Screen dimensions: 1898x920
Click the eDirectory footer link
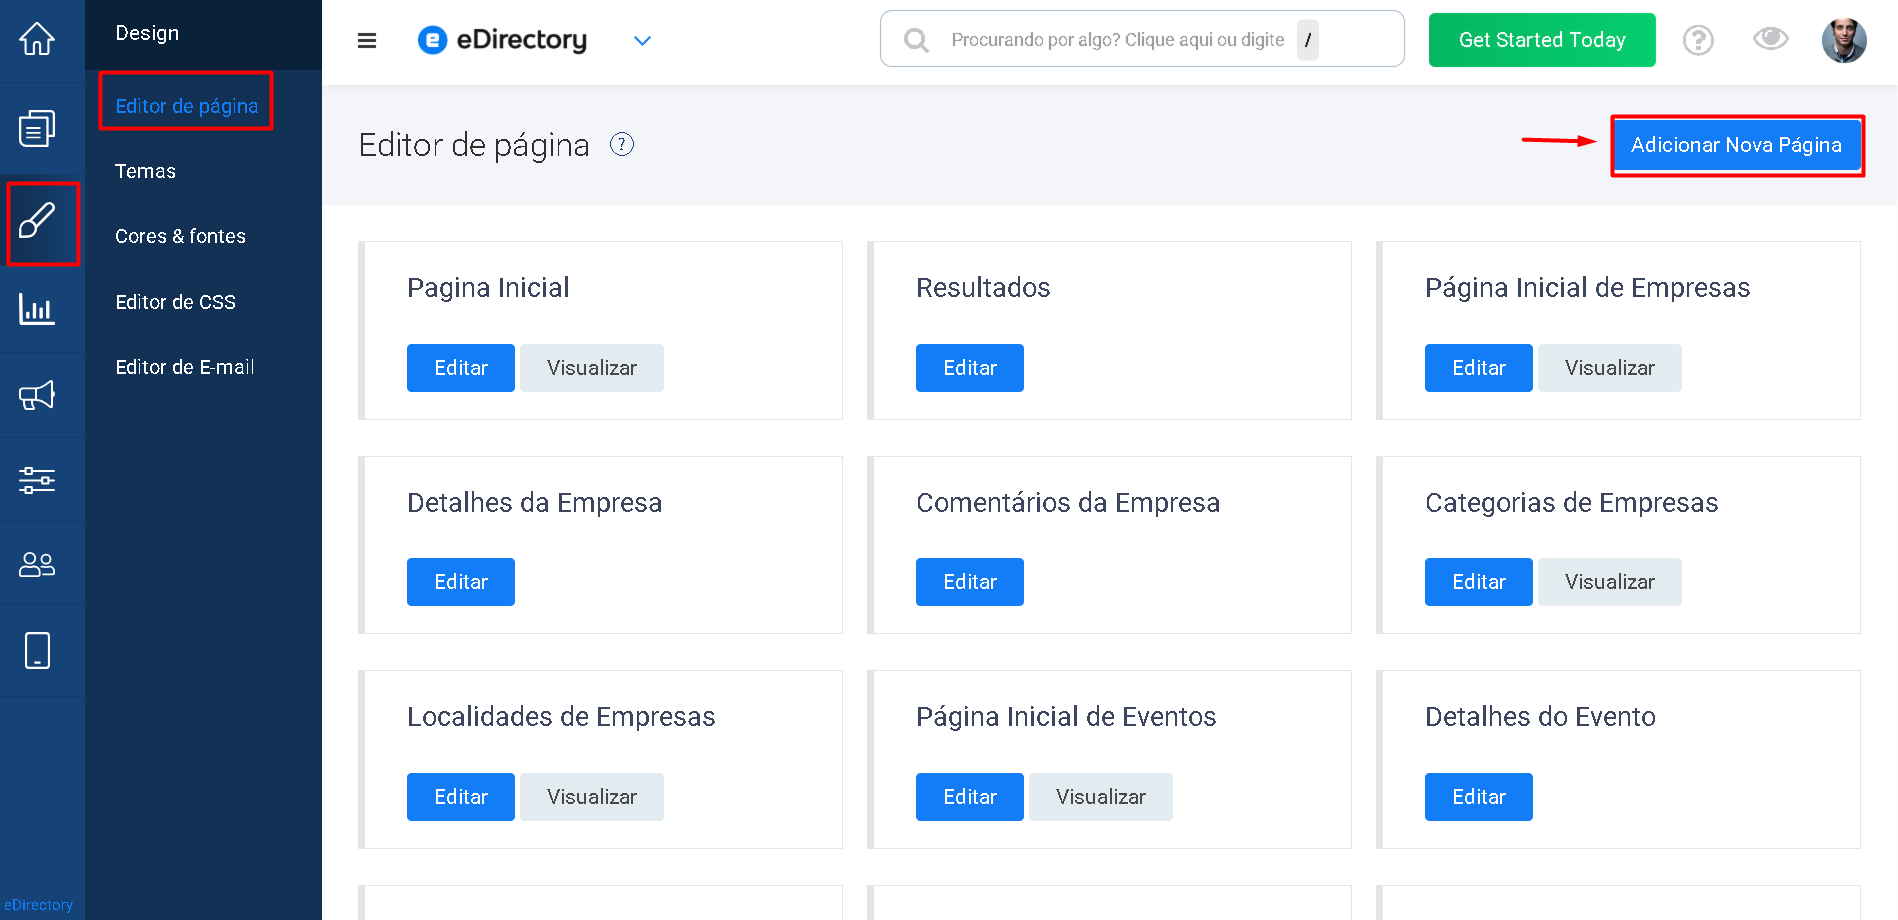39,905
